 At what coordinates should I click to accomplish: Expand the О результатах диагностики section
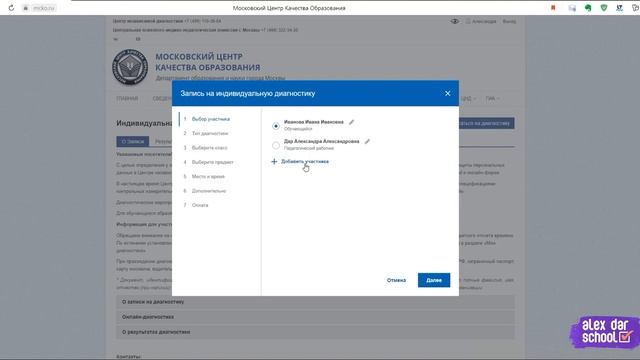tap(315, 332)
